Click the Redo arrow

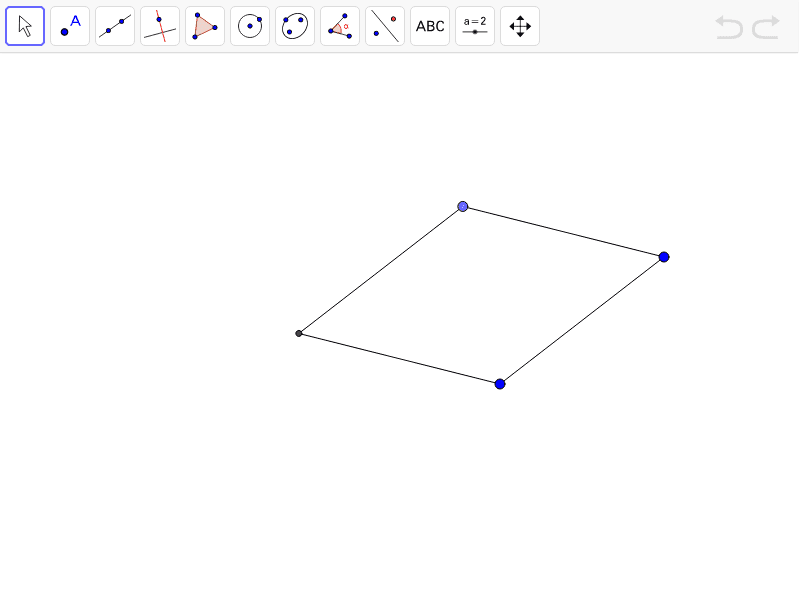coord(766,27)
